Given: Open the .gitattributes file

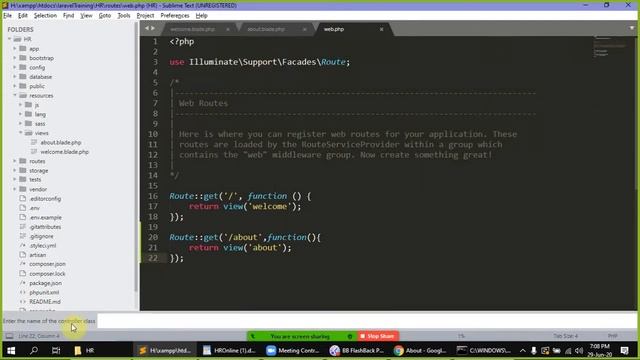Looking at the screenshot, I should (x=45, y=227).
